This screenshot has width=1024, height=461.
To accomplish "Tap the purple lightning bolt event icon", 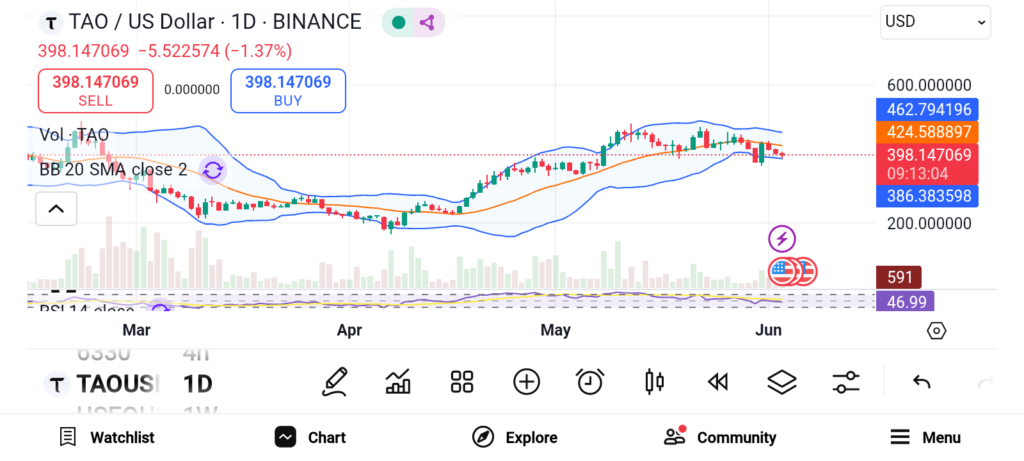I will coord(782,239).
